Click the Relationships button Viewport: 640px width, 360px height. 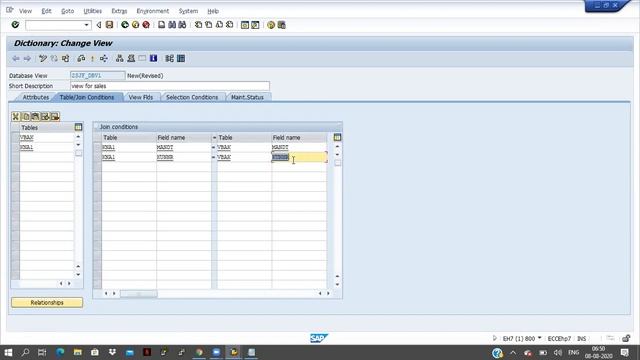pos(47,302)
